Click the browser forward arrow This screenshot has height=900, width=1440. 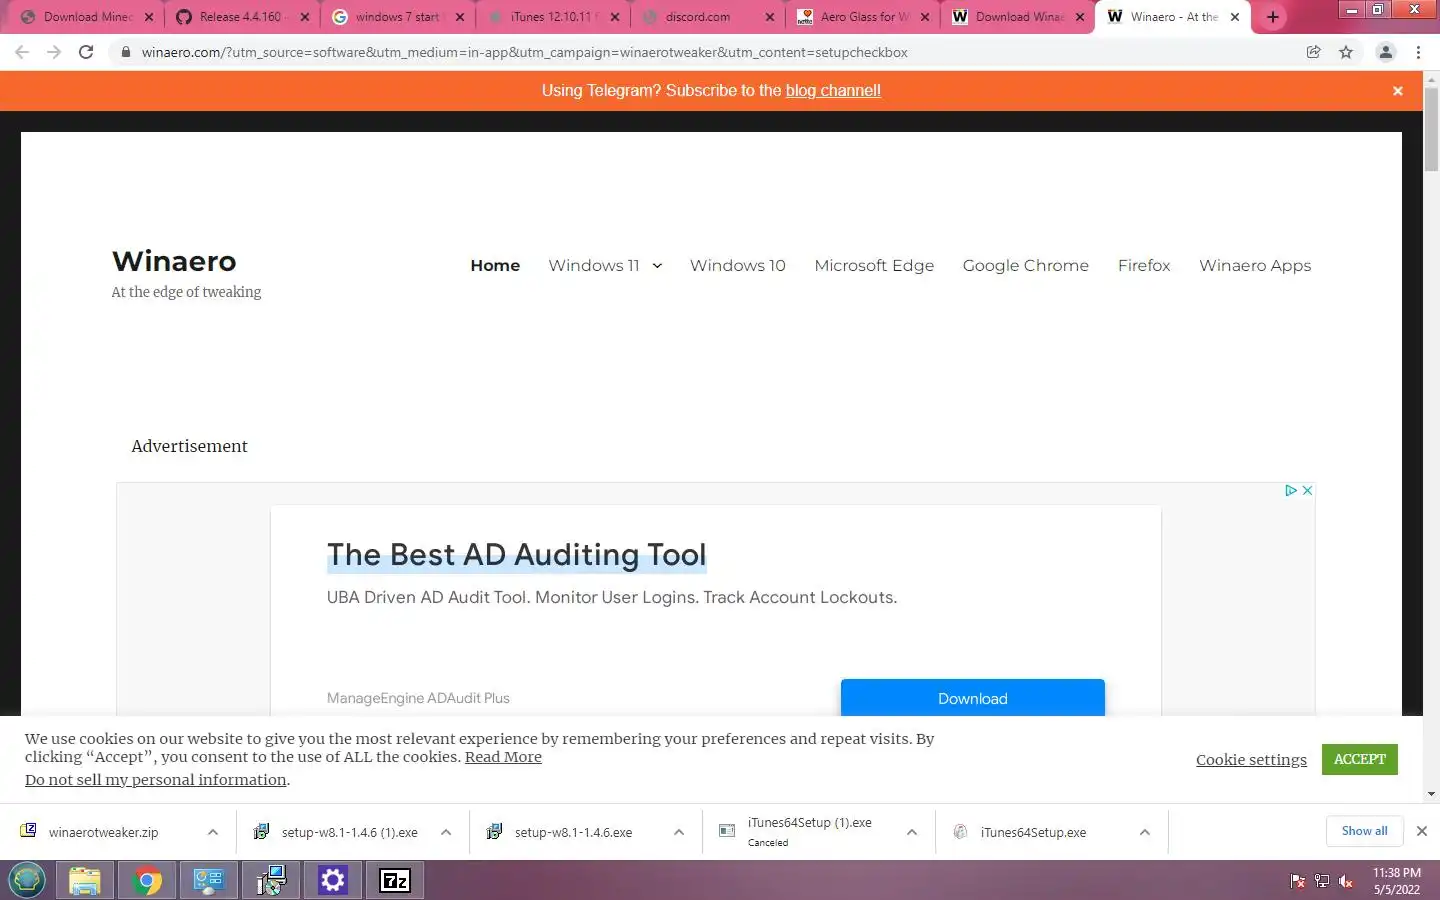click(x=54, y=52)
